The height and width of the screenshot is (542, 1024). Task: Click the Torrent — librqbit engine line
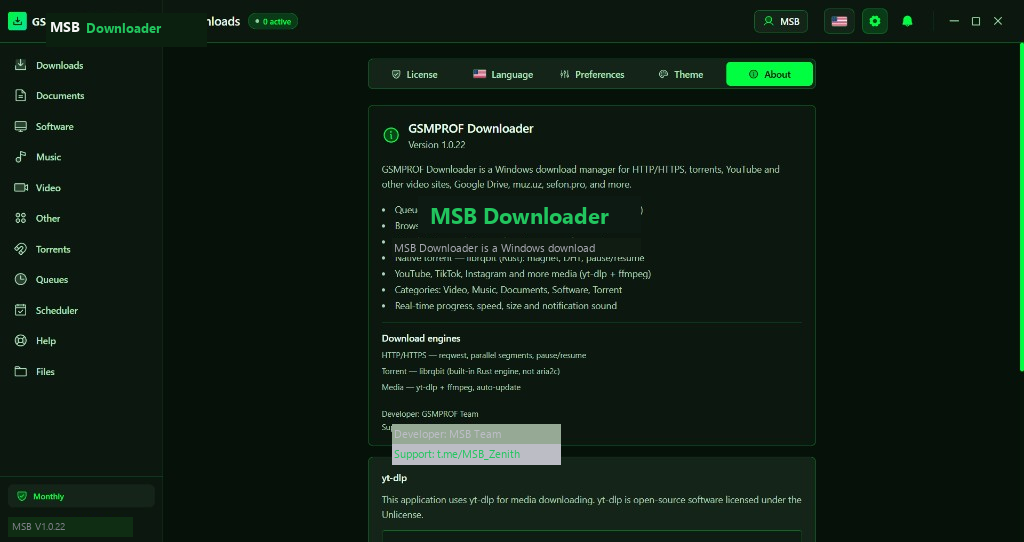point(471,371)
